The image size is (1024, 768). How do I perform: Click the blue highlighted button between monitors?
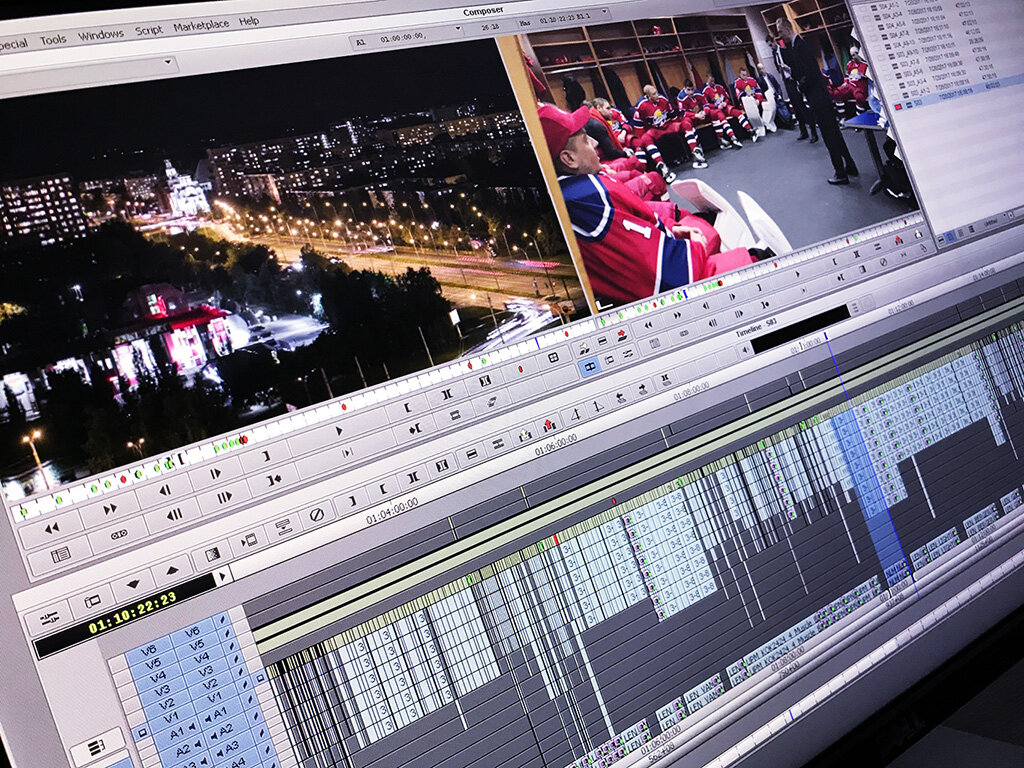point(589,367)
